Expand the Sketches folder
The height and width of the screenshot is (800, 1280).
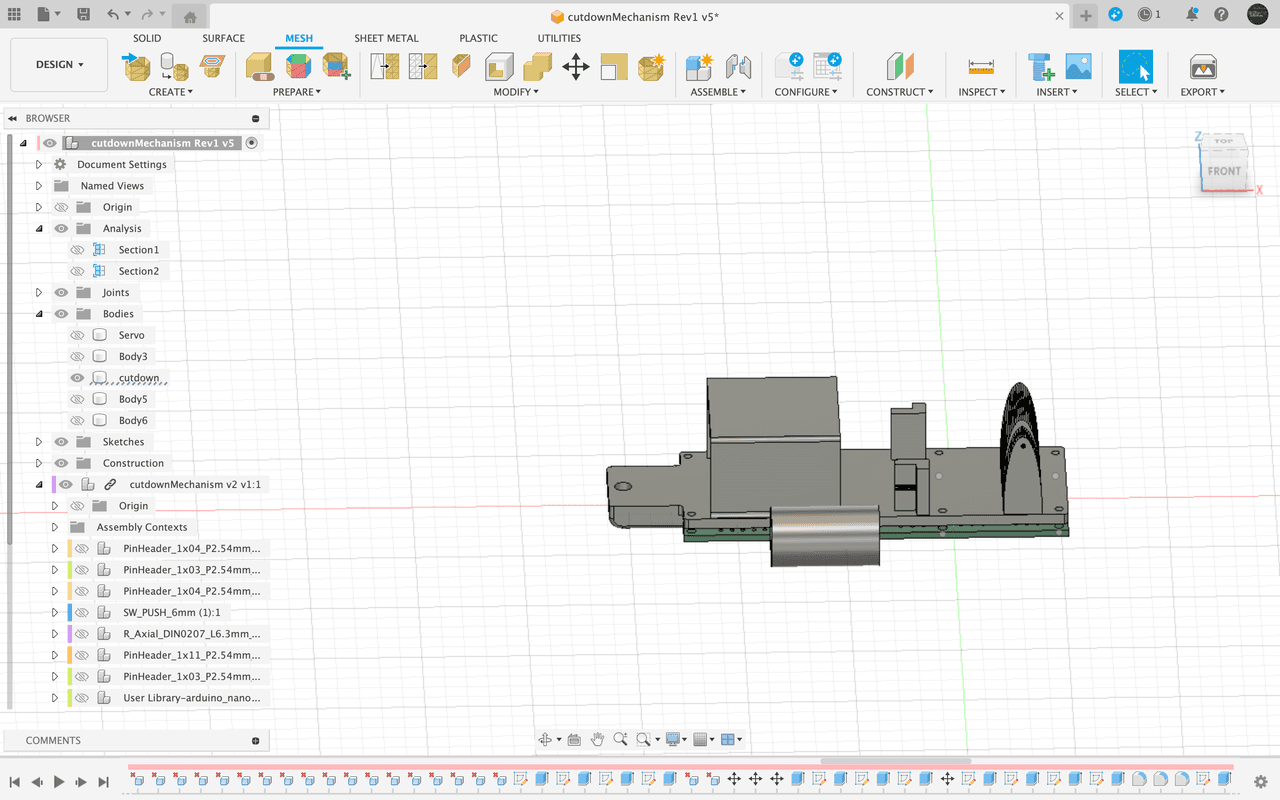coord(39,442)
